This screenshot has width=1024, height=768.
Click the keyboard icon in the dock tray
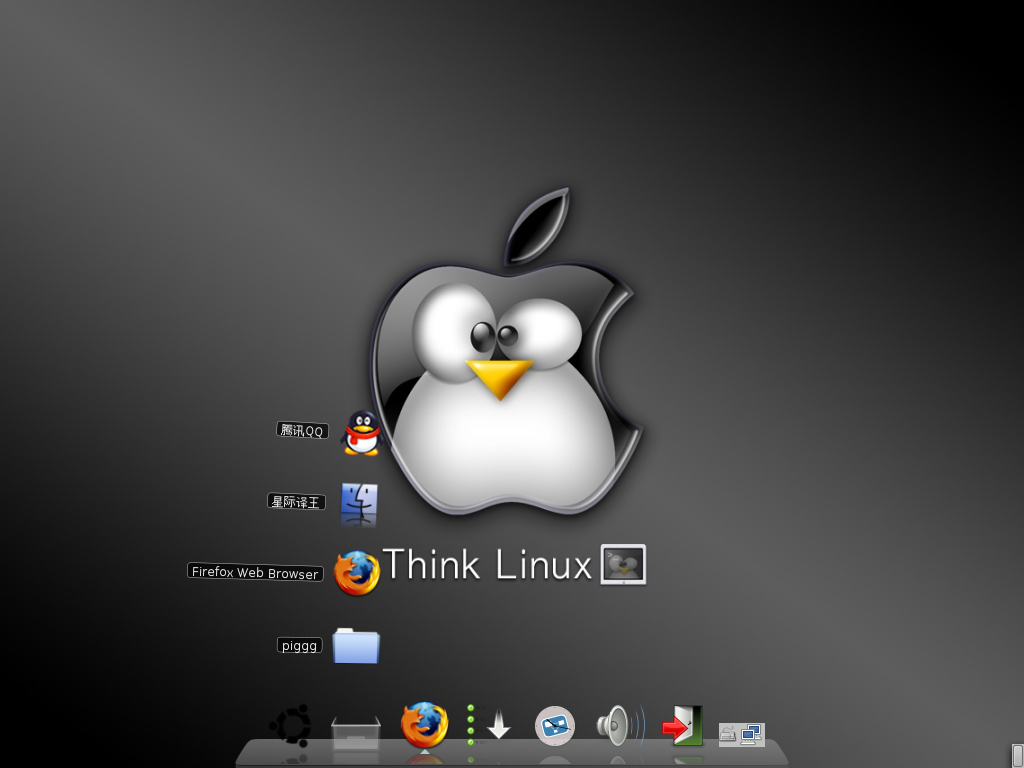point(728,735)
